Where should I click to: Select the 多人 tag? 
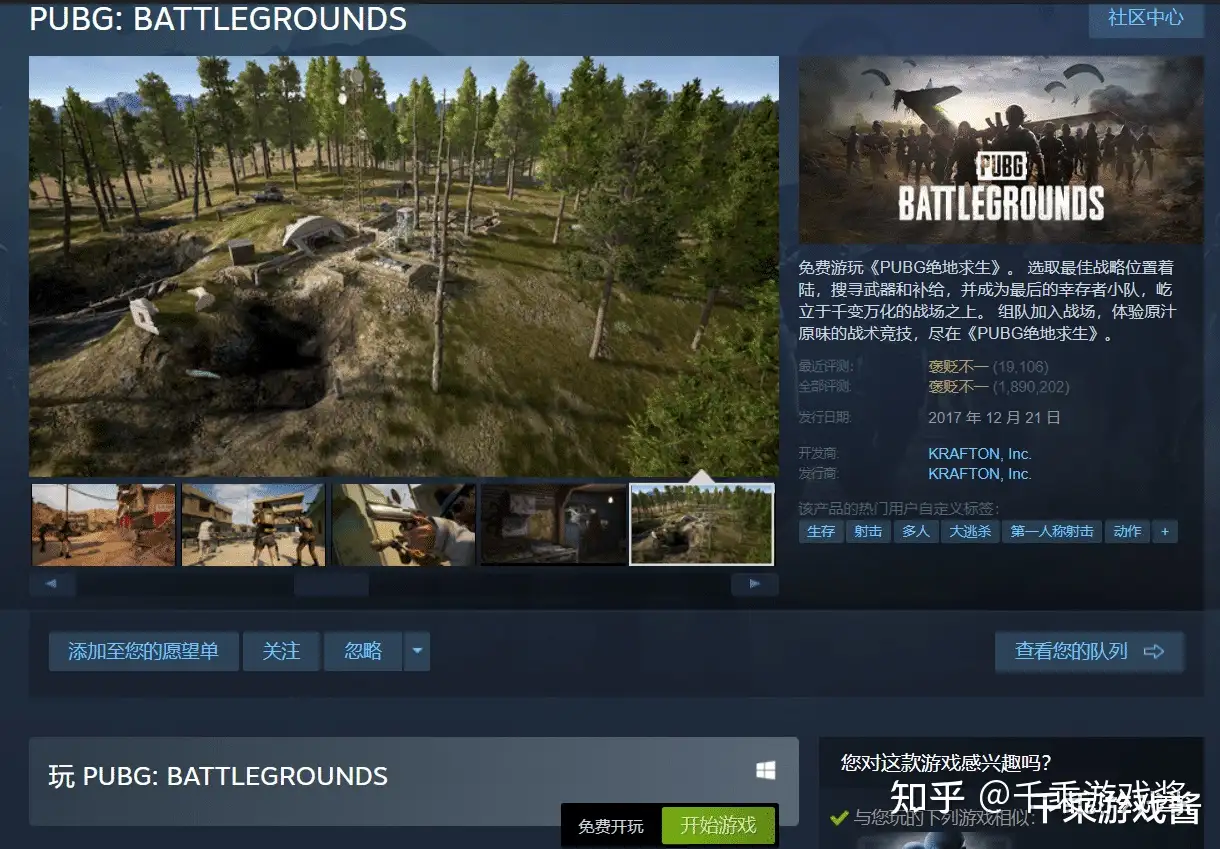(x=916, y=531)
